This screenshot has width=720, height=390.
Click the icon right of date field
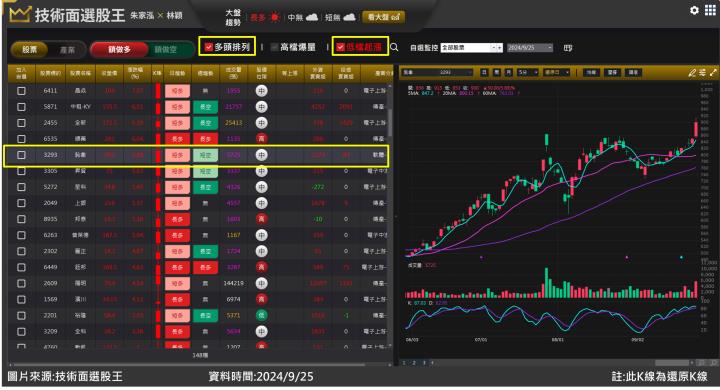pos(568,48)
